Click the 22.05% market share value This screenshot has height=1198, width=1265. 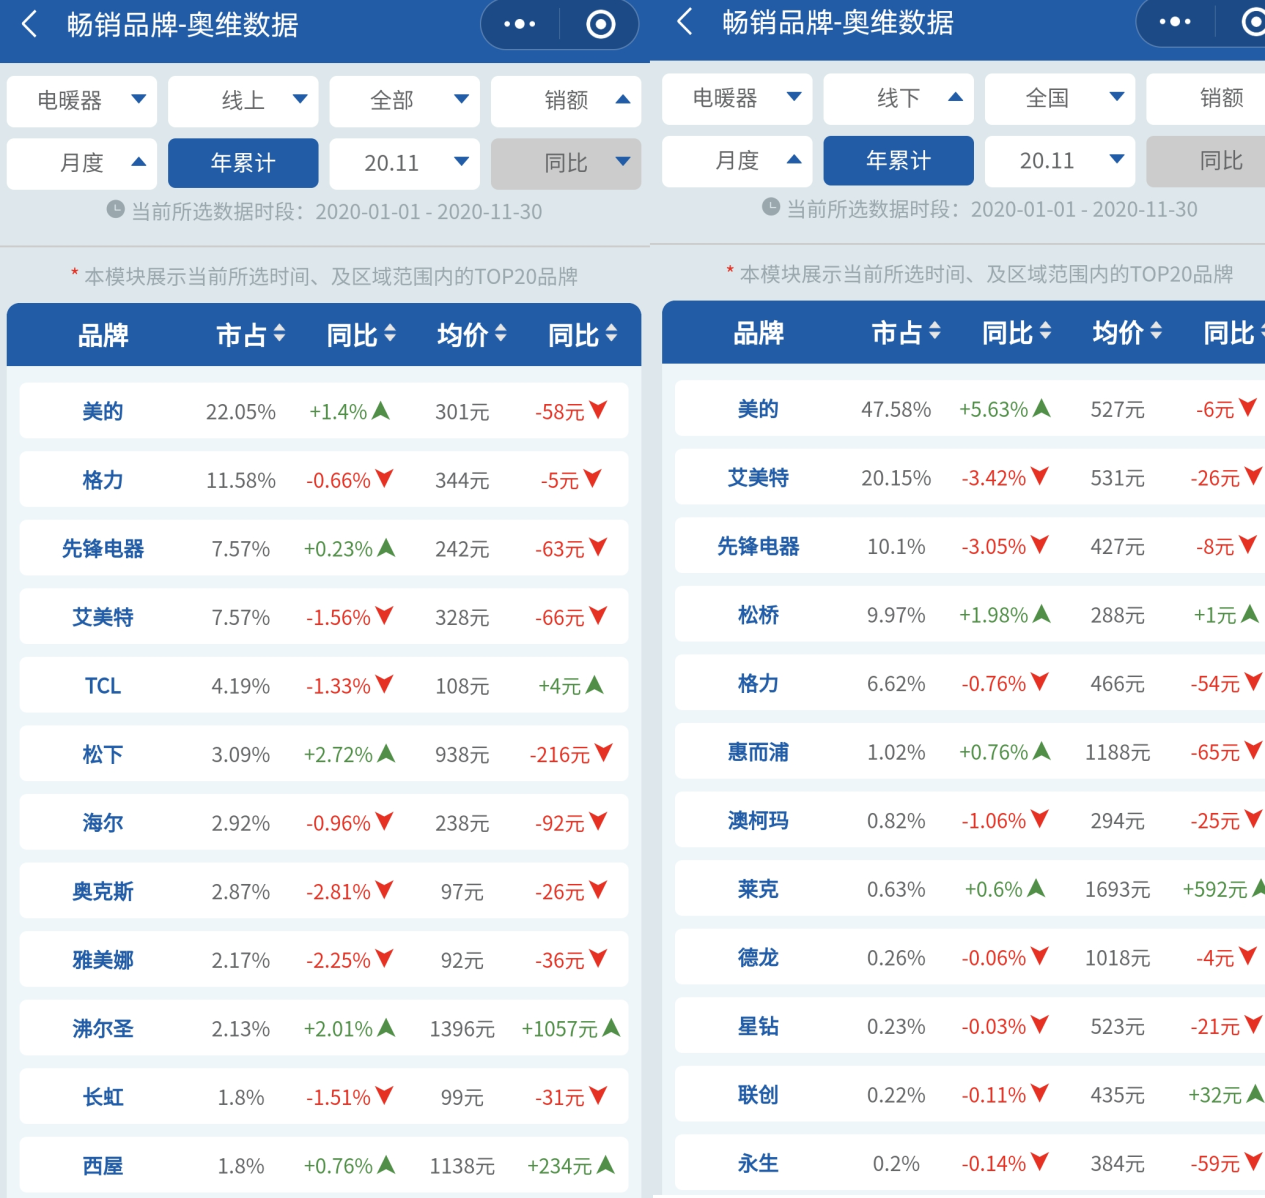point(241,412)
